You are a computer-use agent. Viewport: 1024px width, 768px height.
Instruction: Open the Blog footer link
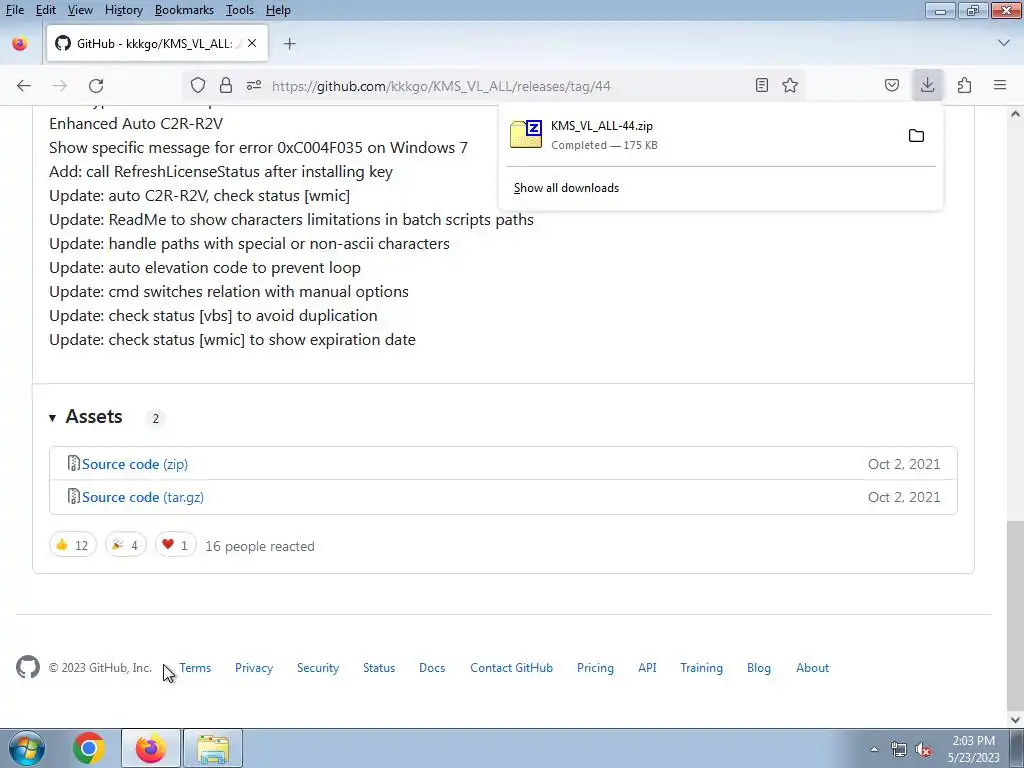coord(759,667)
